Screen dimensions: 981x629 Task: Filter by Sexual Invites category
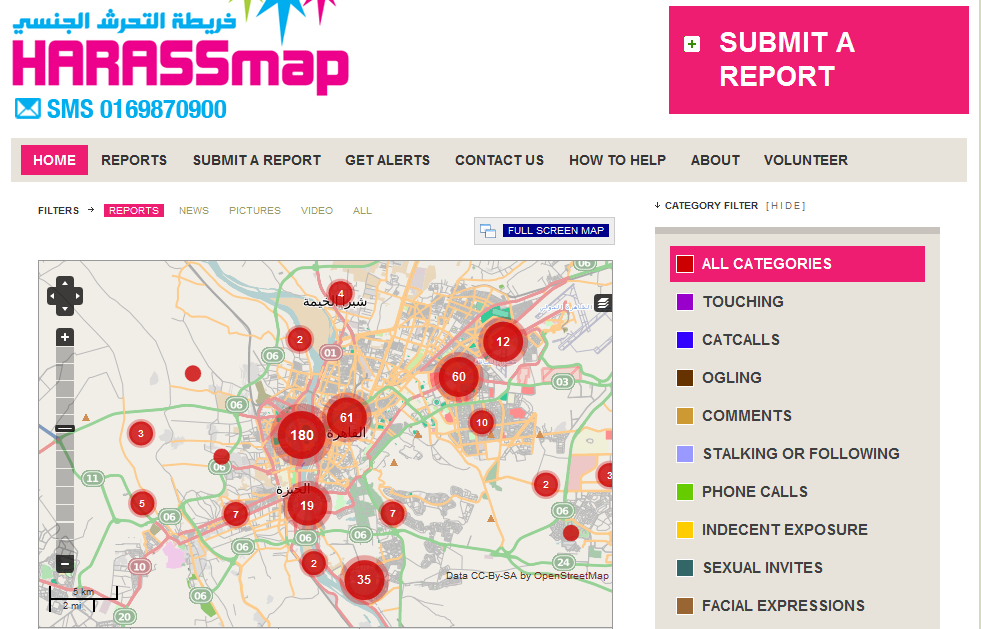pyautogui.click(x=763, y=568)
